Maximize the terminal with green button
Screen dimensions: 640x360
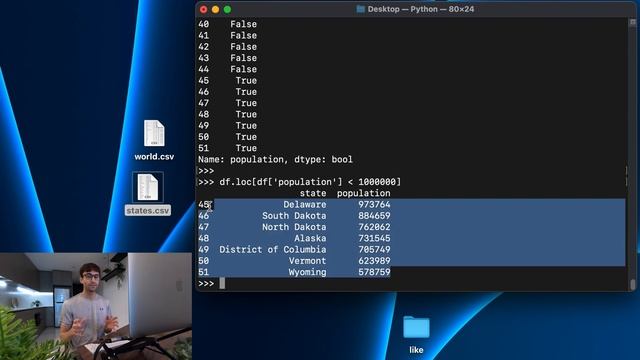tap(227, 9)
